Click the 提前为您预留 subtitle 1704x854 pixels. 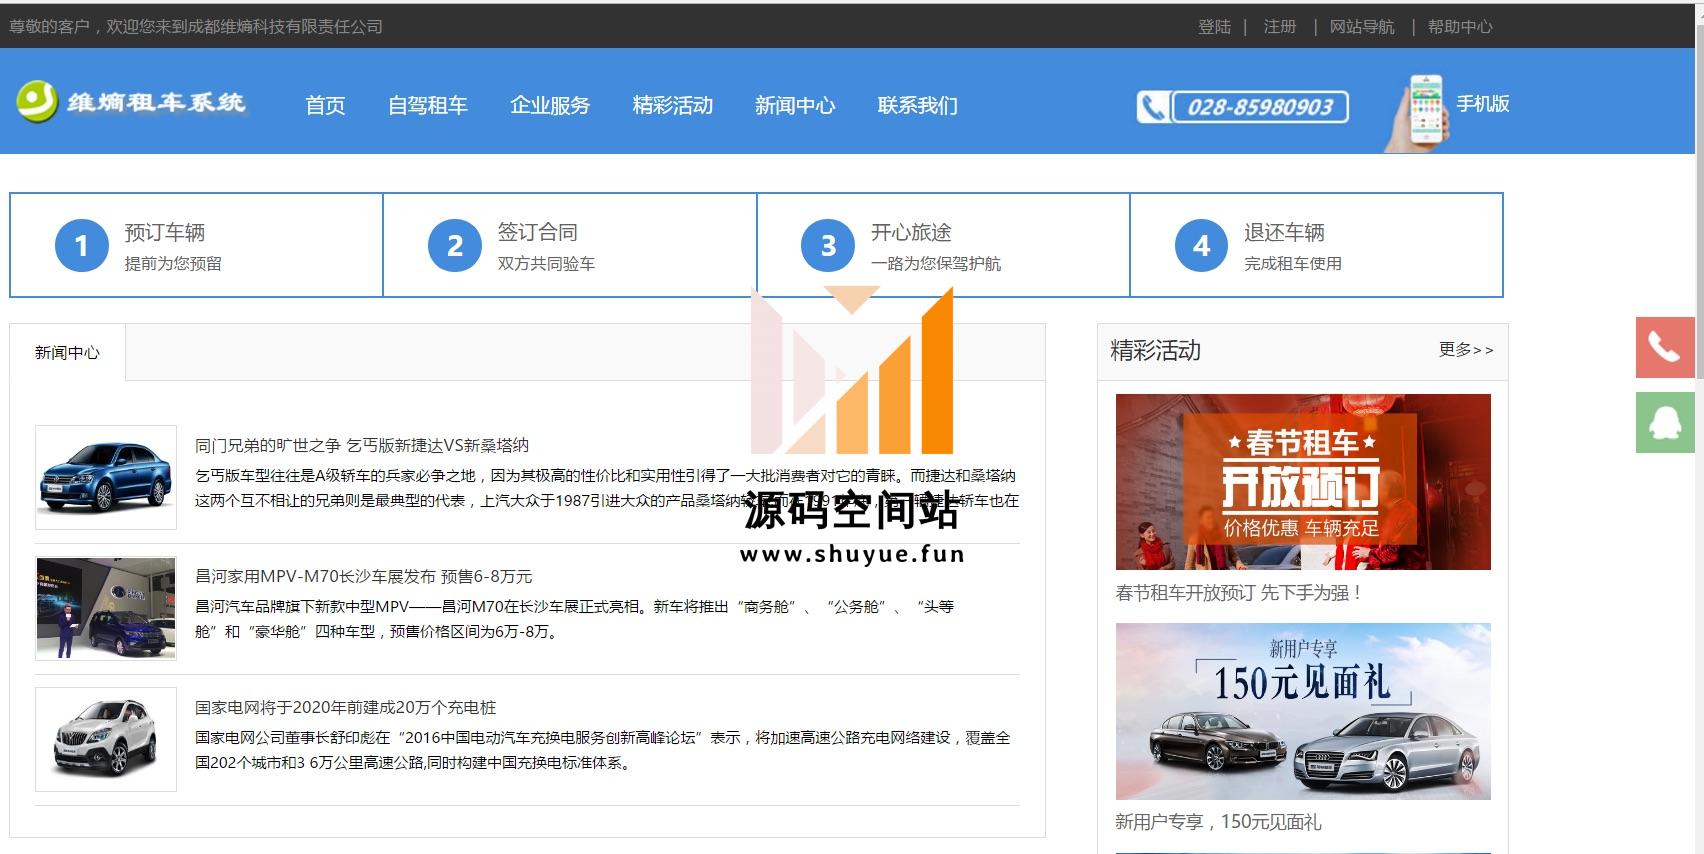pyautogui.click(x=173, y=264)
